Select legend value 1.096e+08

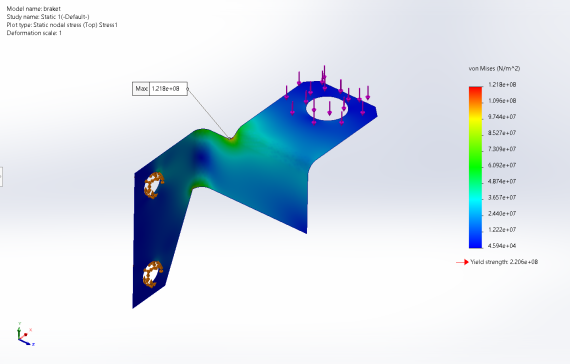click(502, 101)
